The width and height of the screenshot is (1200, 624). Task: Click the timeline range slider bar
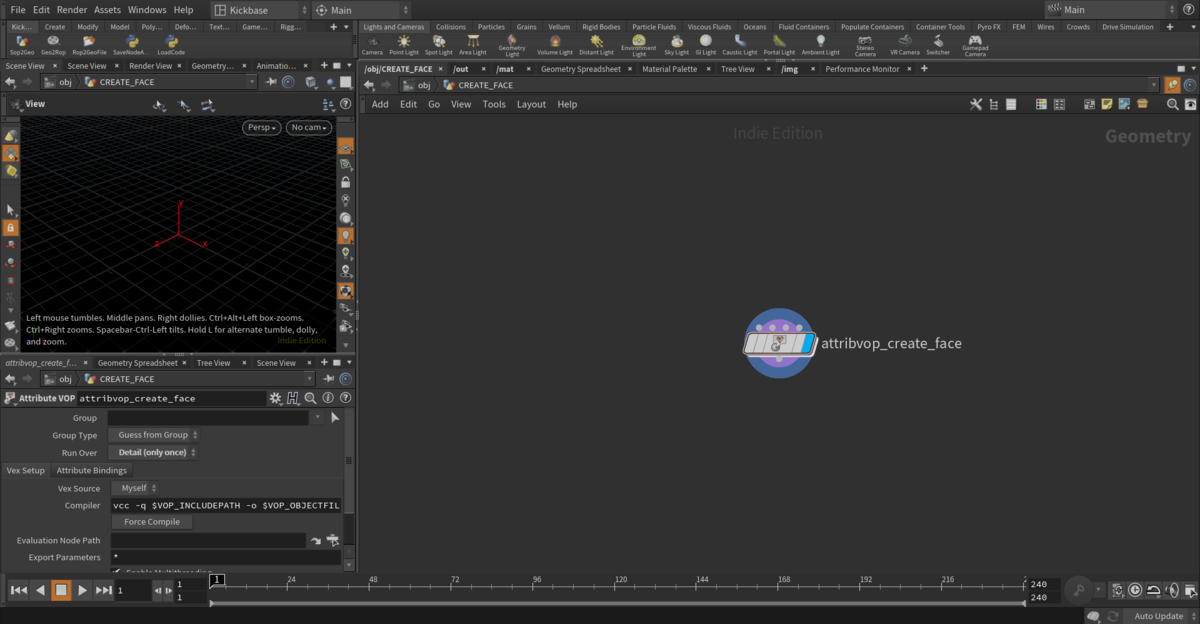tap(617, 603)
